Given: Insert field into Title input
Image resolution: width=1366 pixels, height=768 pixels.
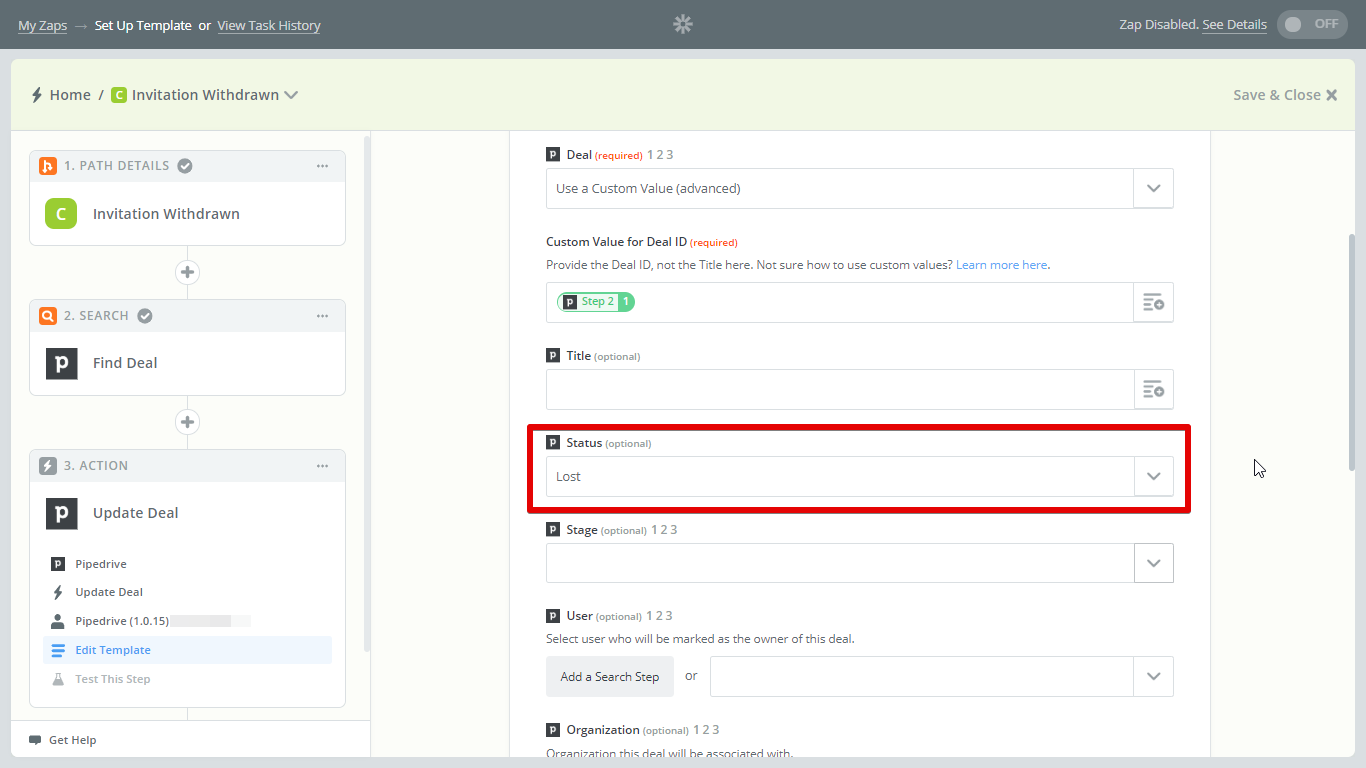Looking at the screenshot, I should tap(1153, 389).
